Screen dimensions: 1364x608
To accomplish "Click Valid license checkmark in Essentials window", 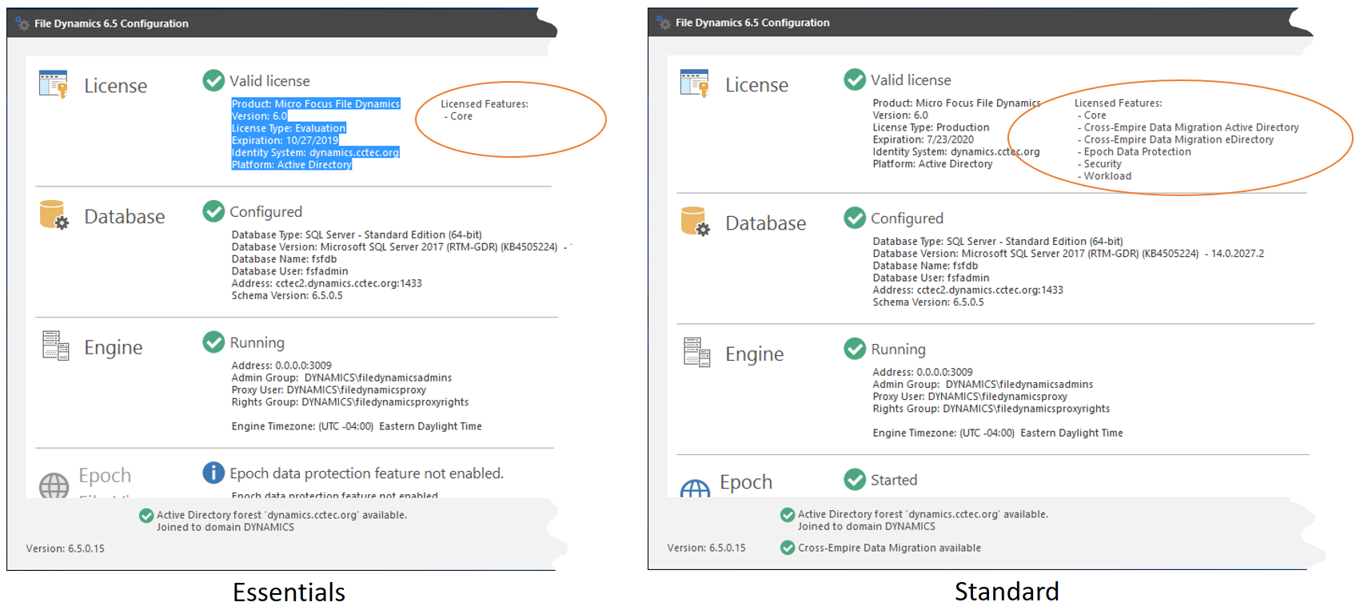I will point(213,80).
